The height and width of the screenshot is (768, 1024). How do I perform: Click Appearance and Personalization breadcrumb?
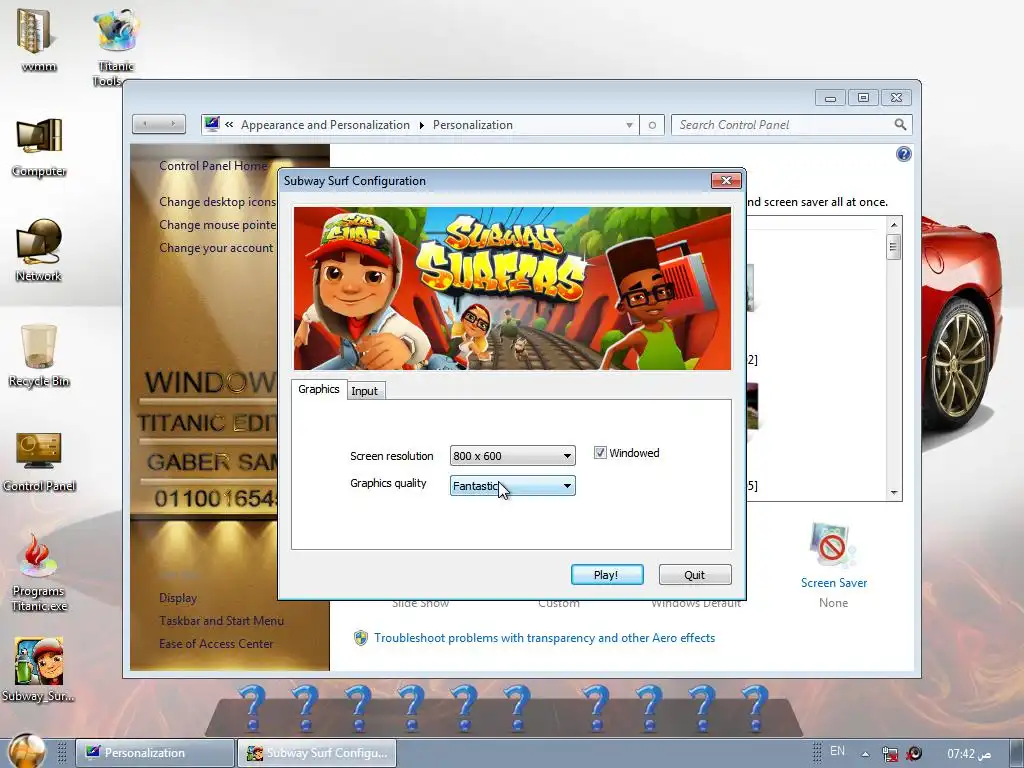pyautogui.click(x=325, y=125)
